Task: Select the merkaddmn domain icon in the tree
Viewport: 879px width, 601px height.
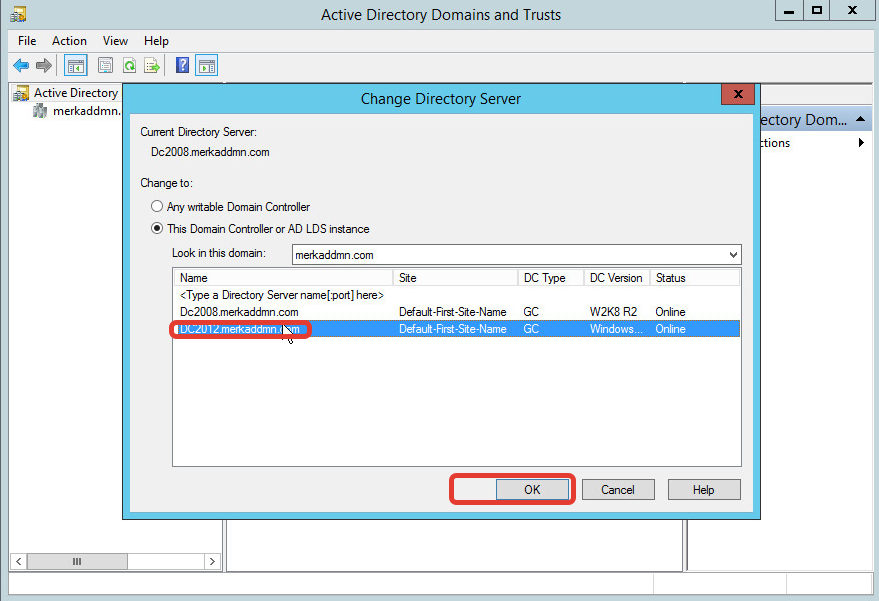Action: [40, 111]
